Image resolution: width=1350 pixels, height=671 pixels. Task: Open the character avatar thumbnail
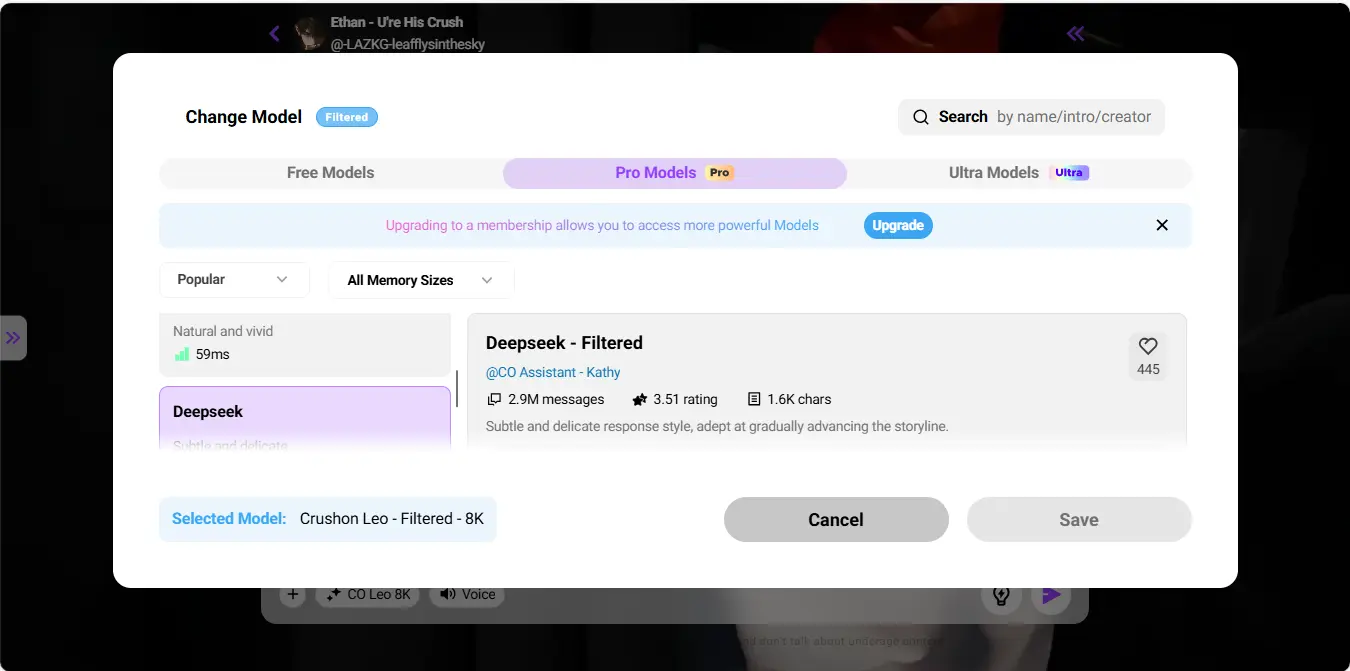pos(309,34)
